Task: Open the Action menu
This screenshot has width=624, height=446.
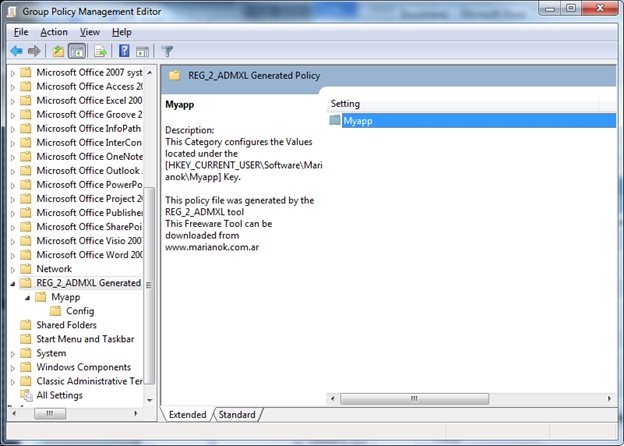Action: (54, 32)
